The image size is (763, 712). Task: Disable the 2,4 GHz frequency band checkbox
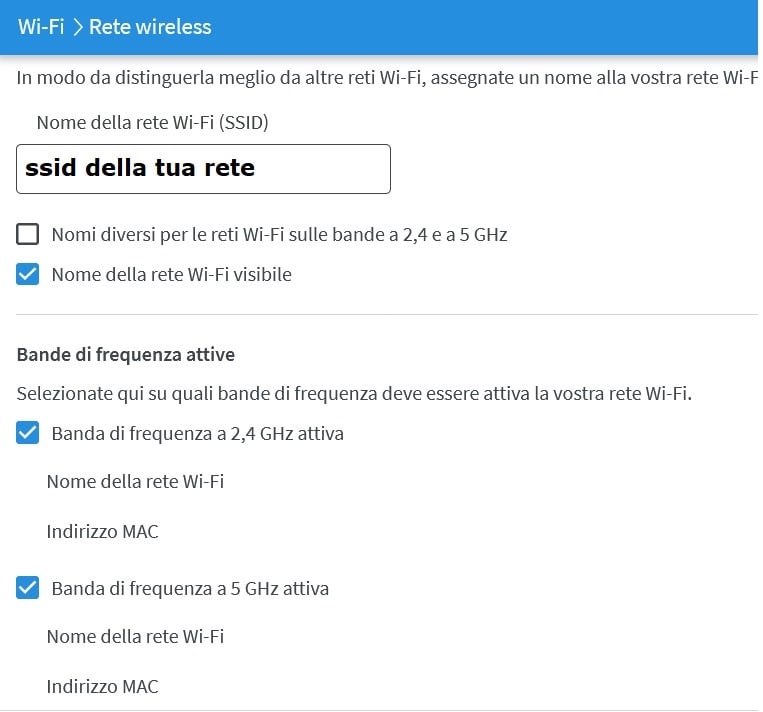pyautogui.click(x=27, y=433)
